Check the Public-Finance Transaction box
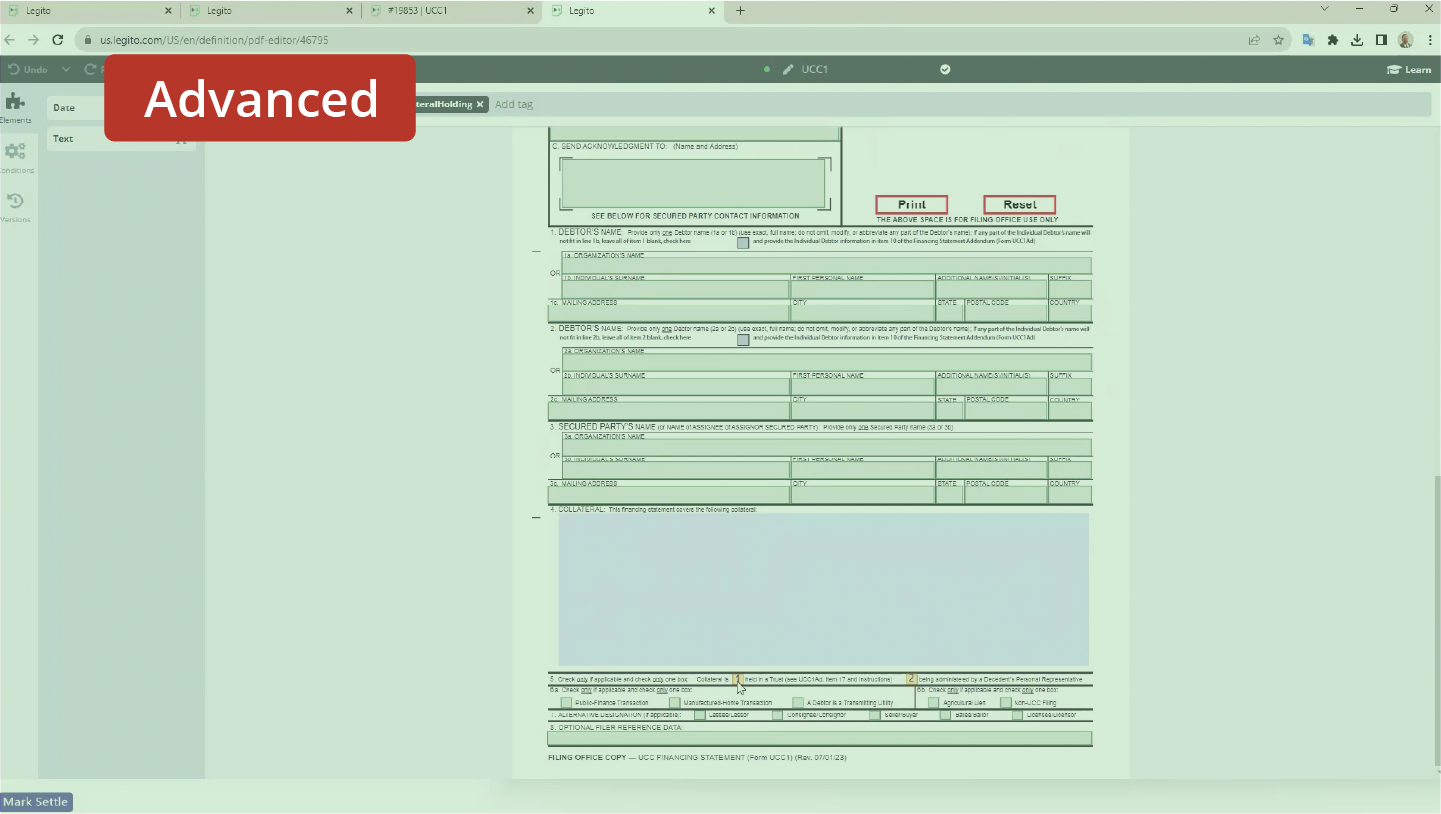Viewport: 1441px width, 814px height. coord(566,702)
